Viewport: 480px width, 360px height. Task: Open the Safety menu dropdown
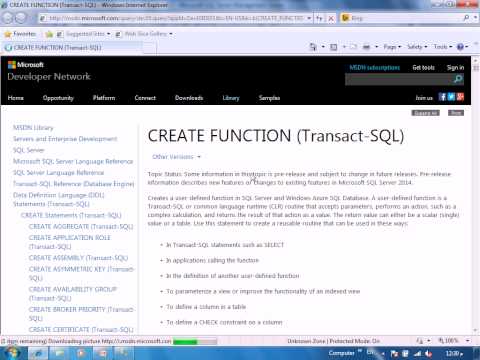coord(417,47)
